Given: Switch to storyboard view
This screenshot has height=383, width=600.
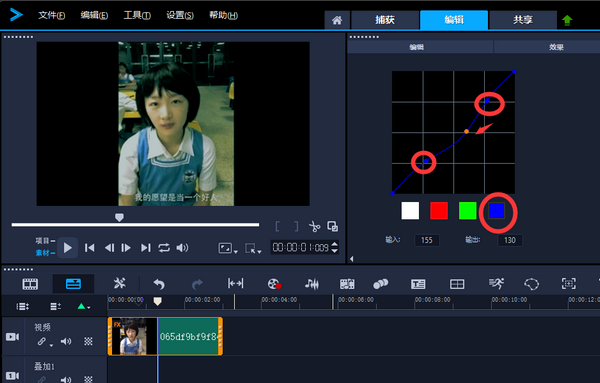Looking at the screenshot, I should 30,284.
